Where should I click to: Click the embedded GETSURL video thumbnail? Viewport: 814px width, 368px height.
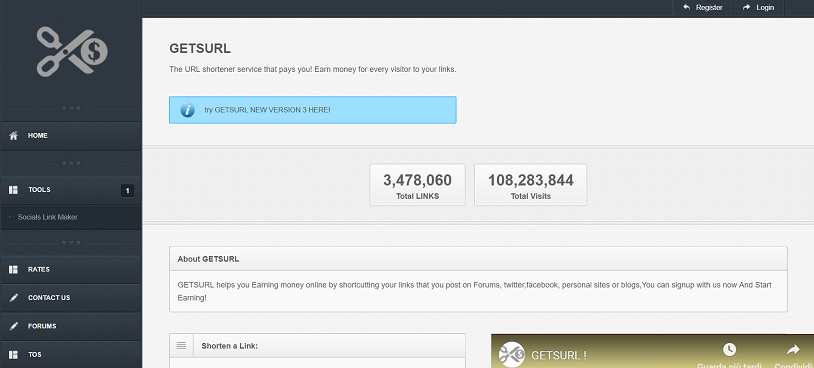[653, 351]
